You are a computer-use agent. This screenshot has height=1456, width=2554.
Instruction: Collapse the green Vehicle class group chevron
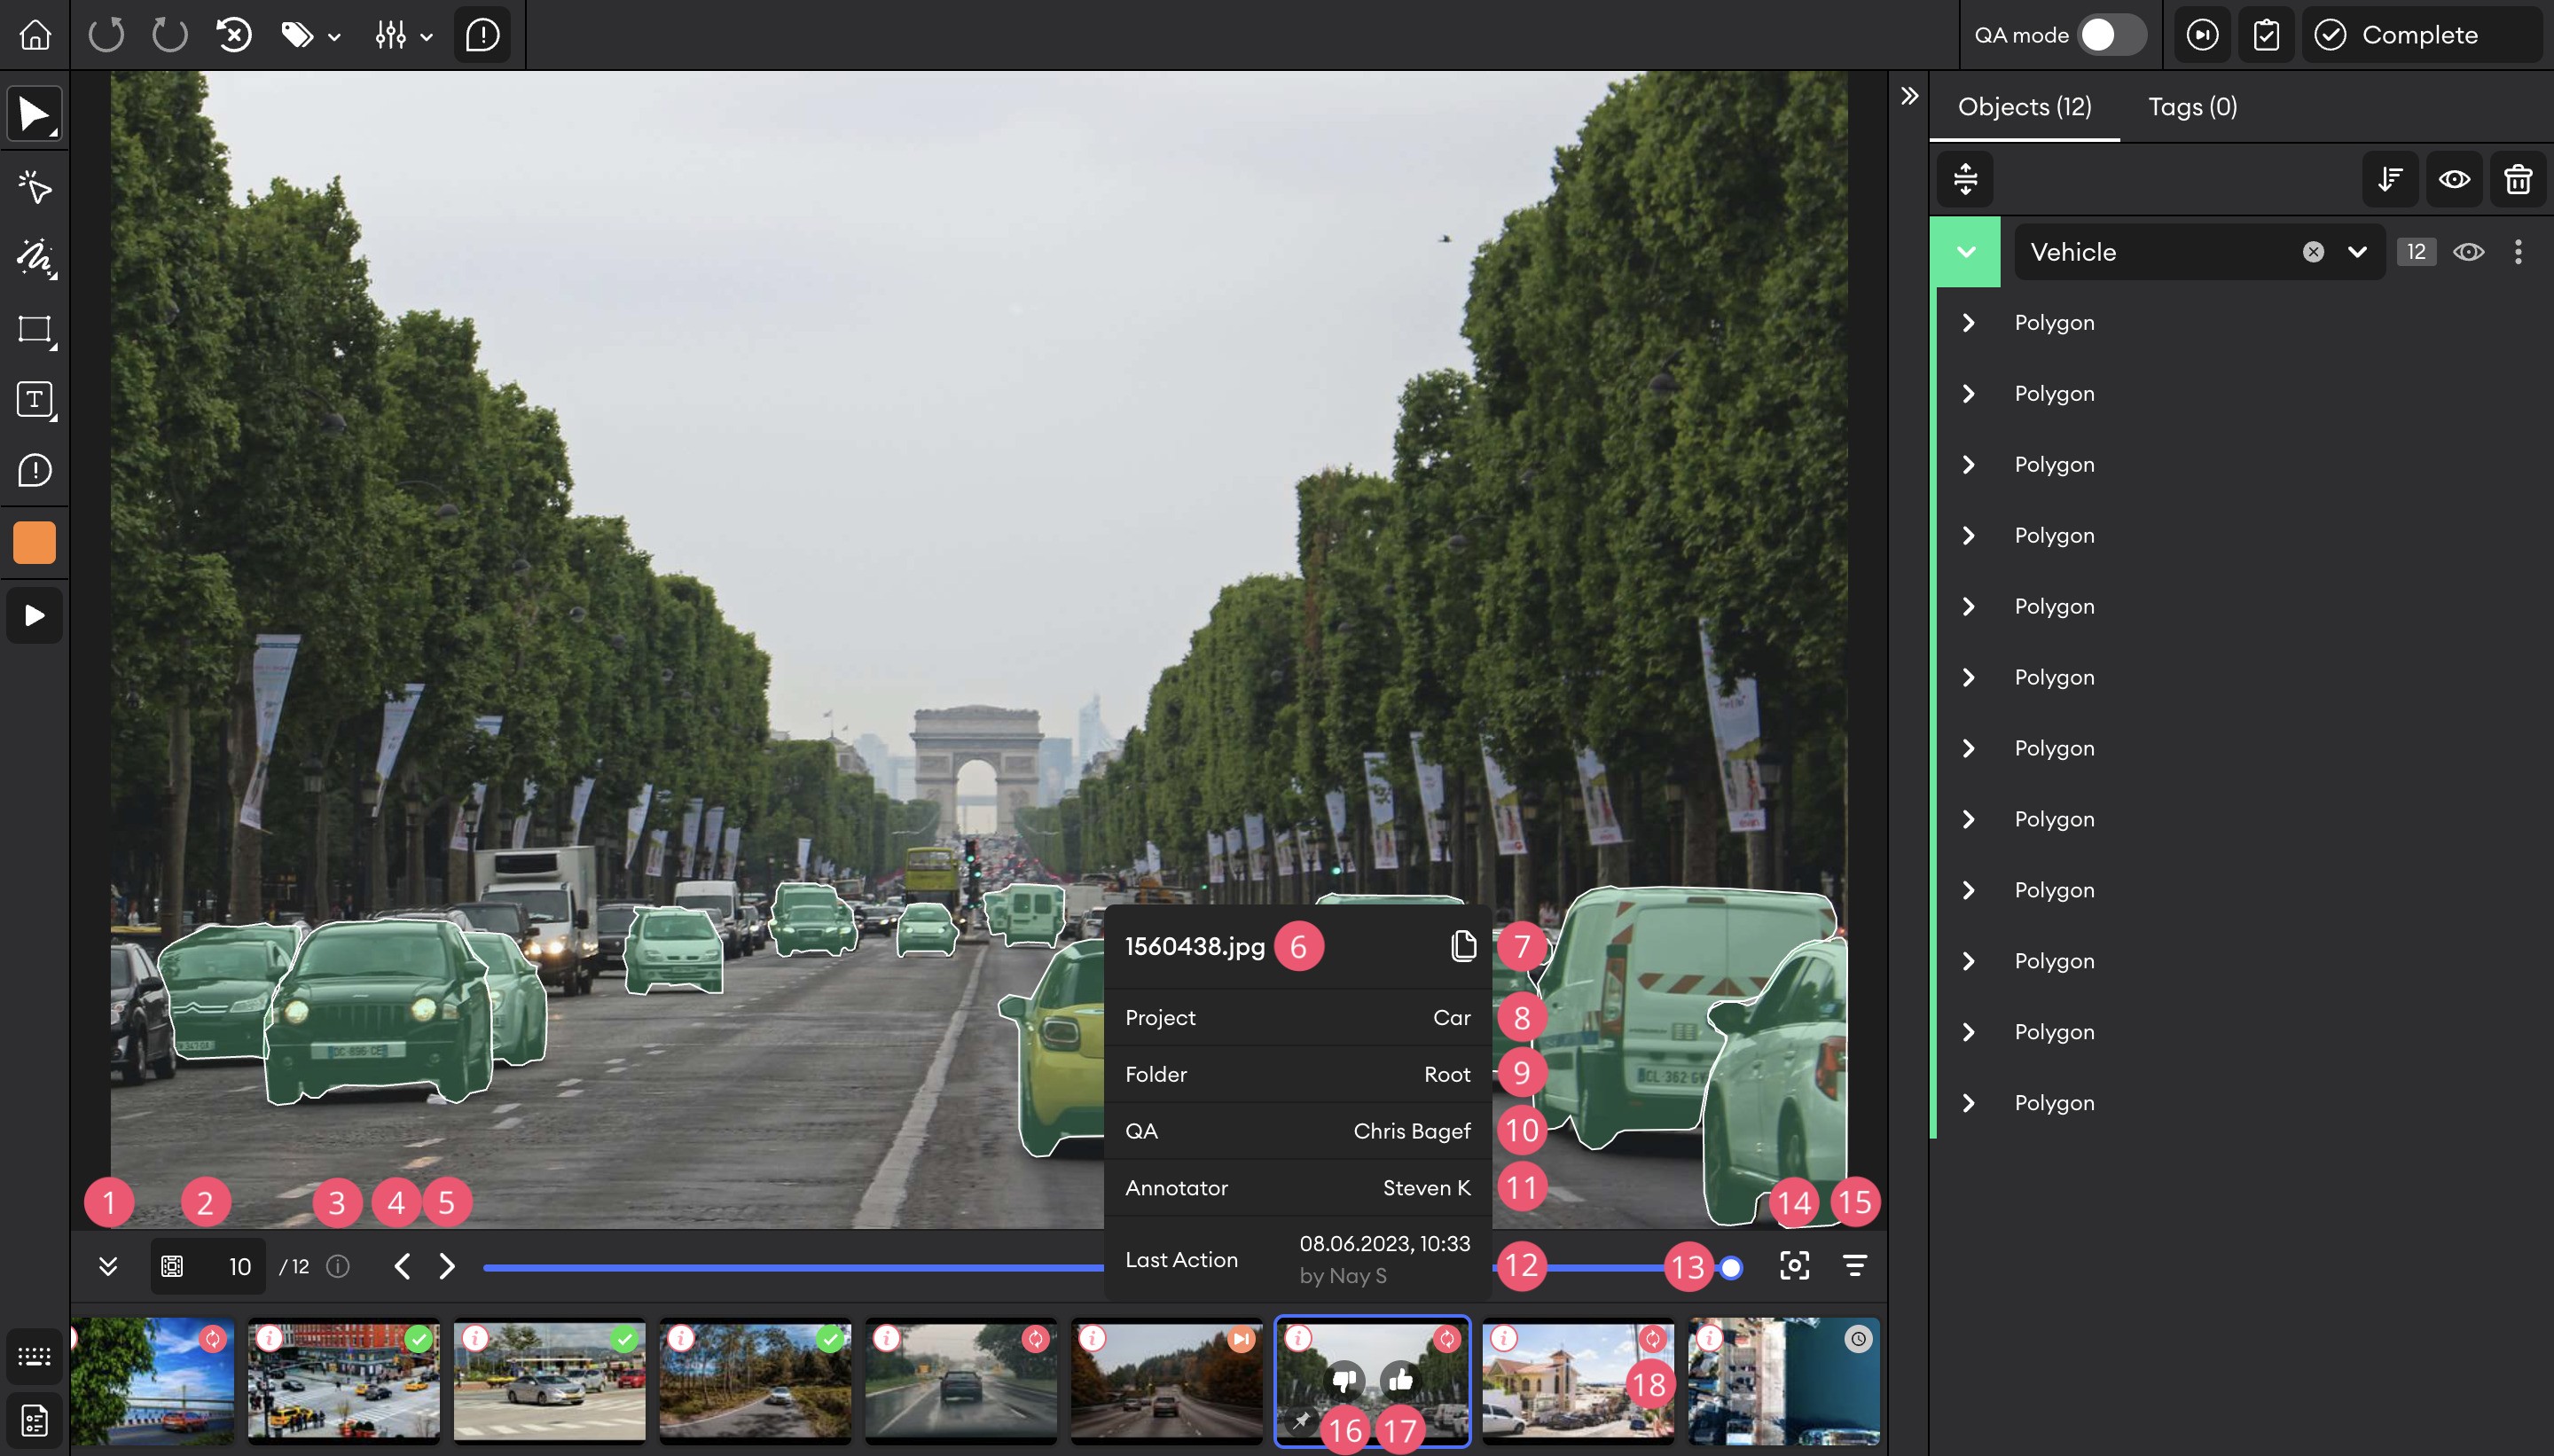click(1966, 252)
